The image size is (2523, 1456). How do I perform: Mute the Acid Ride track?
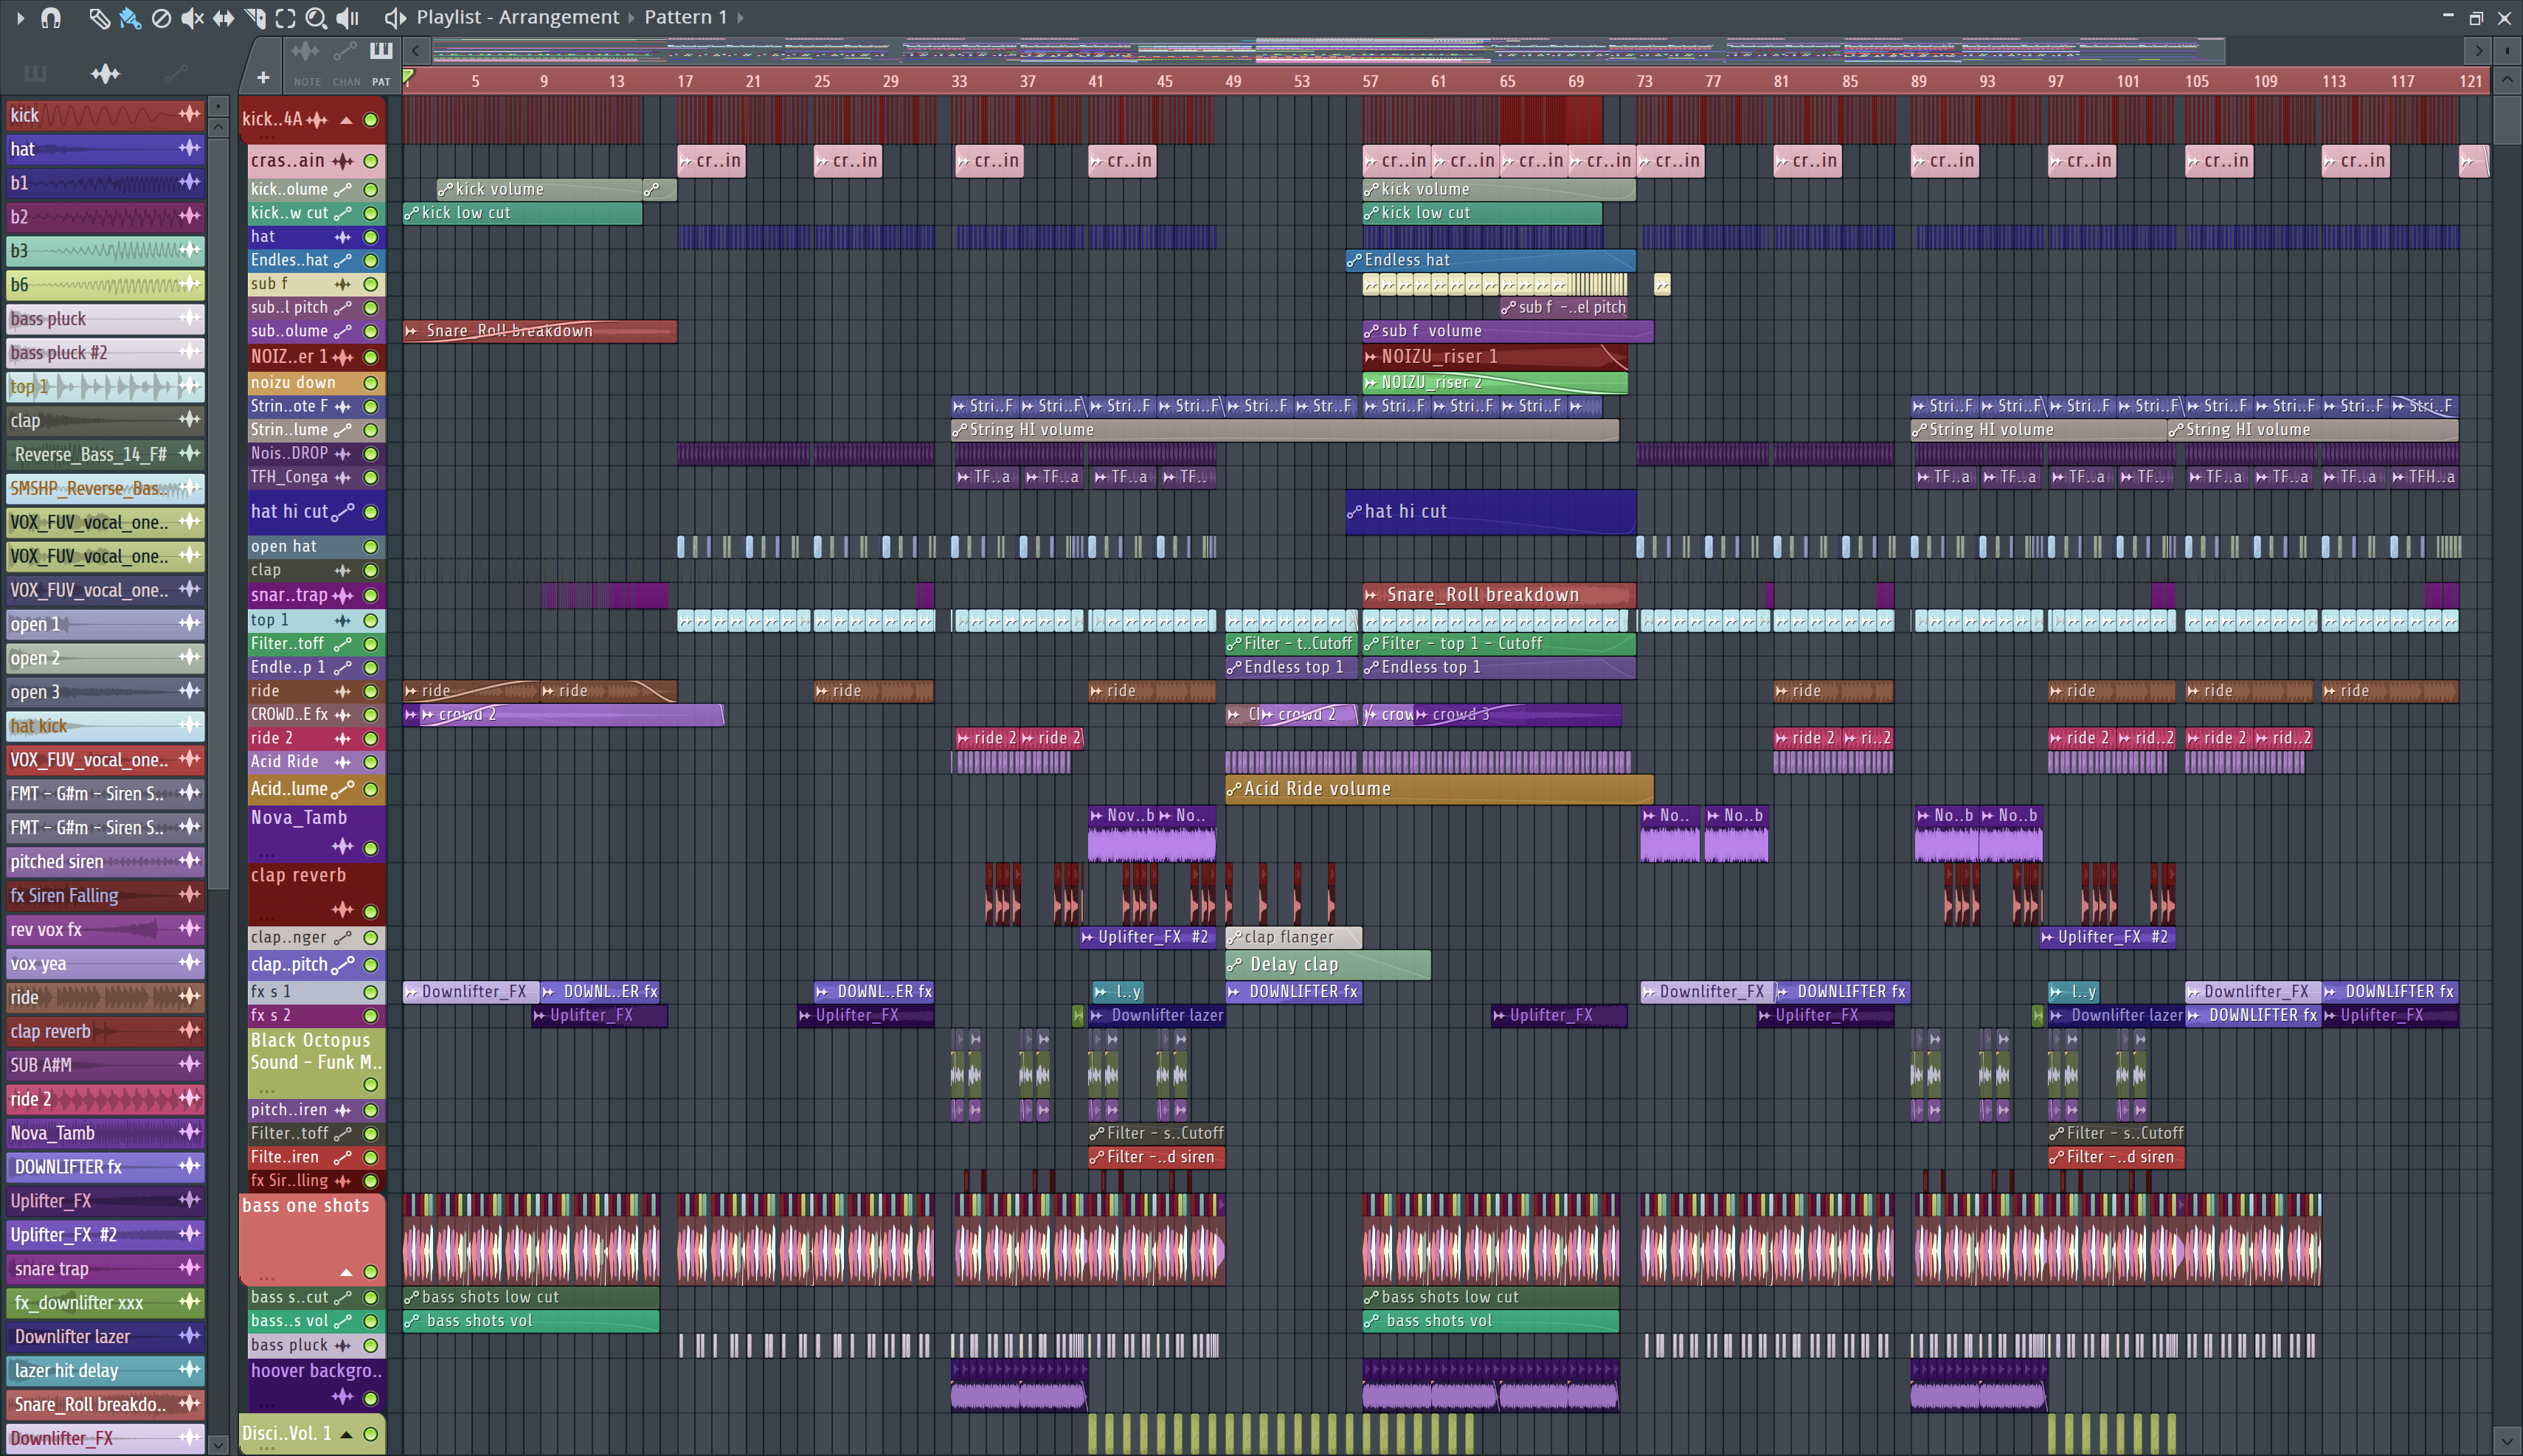371,762
